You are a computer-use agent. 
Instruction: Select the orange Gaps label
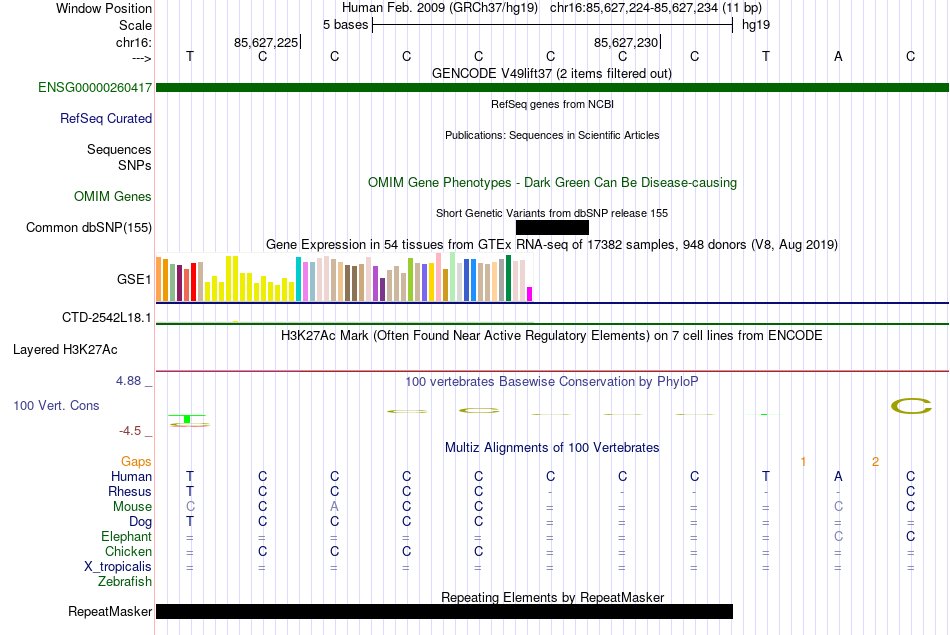tap(136, 462)
